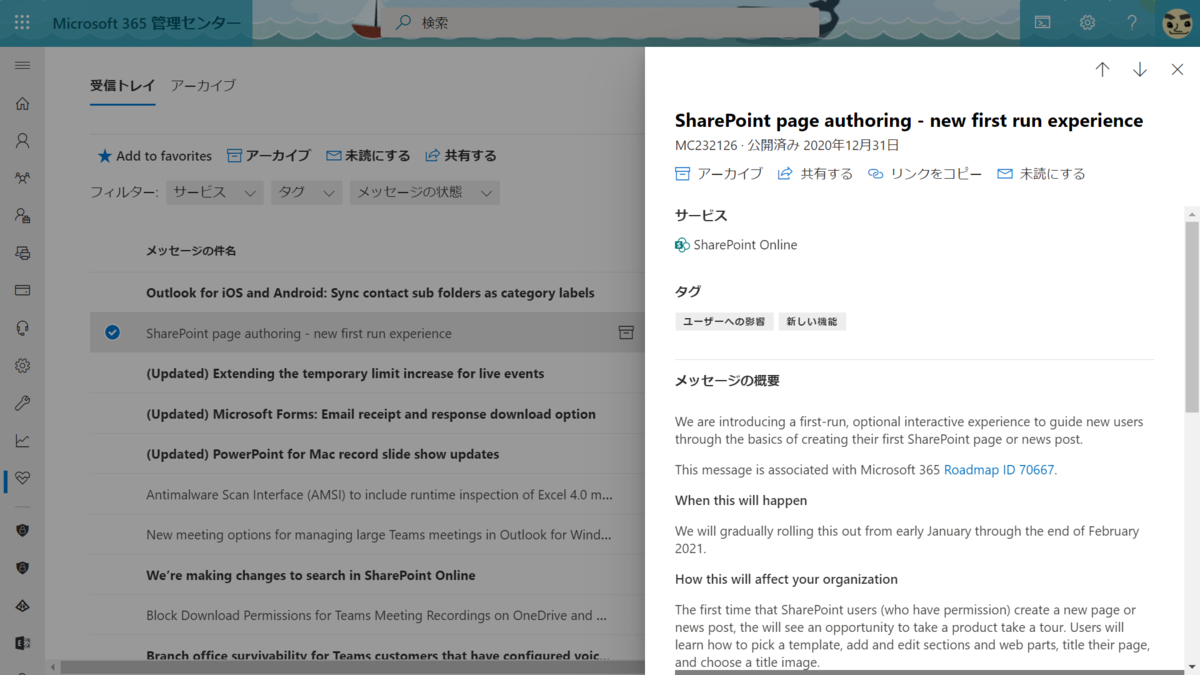The image size is (1200, 675).
Task: Open the Settings gear icon in sidebar
Action: point(22,365)
